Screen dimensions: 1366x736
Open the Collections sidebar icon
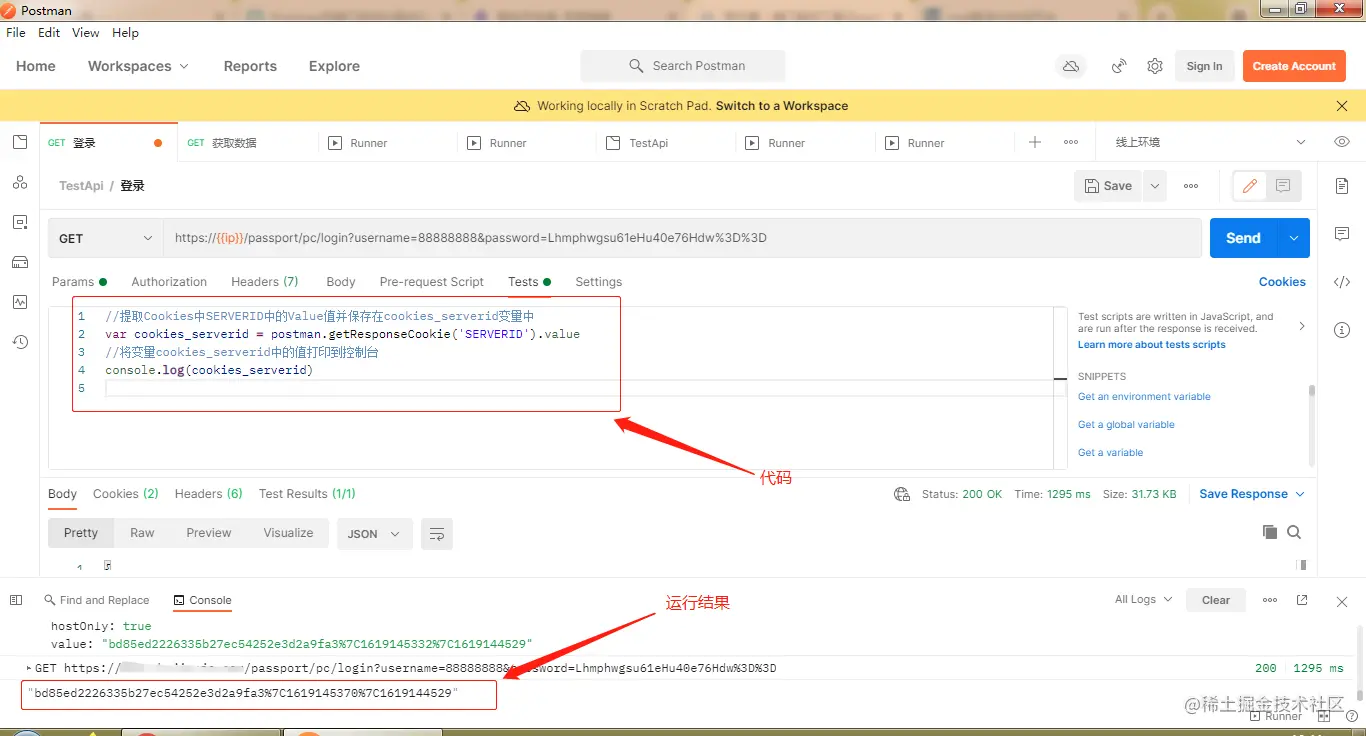(20, 142)
